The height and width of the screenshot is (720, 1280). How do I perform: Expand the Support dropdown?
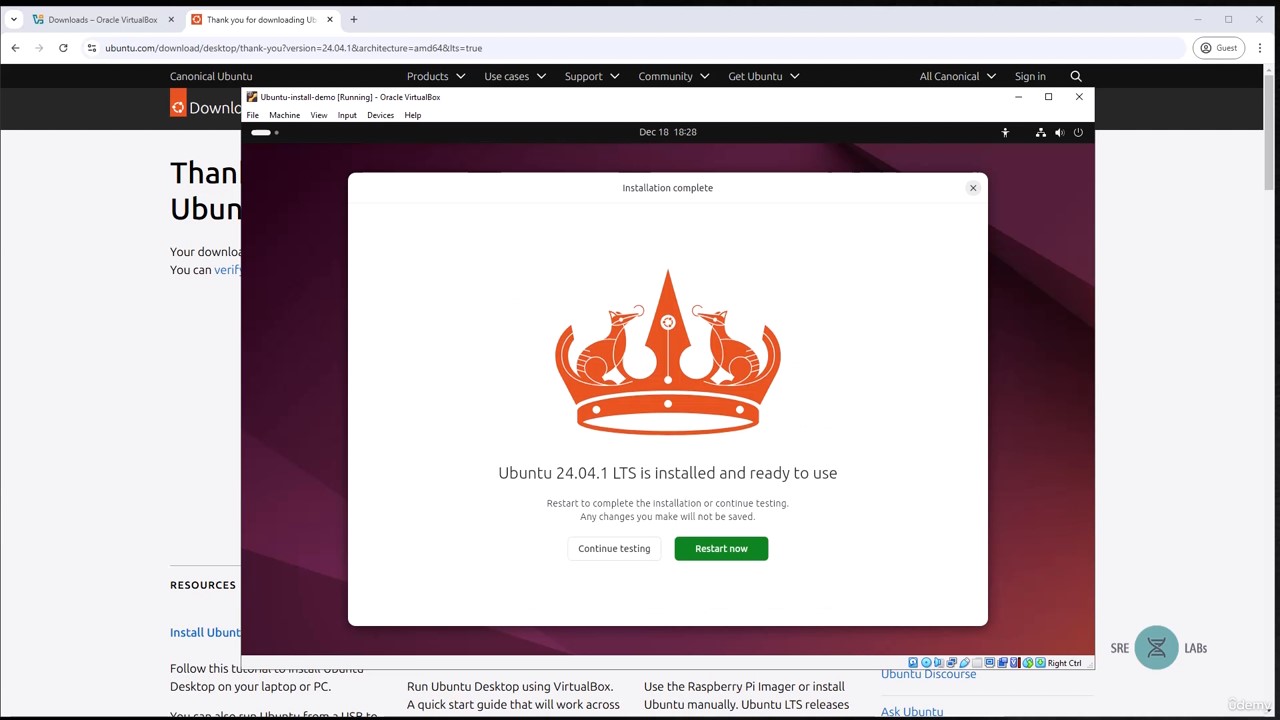[592, 76]
